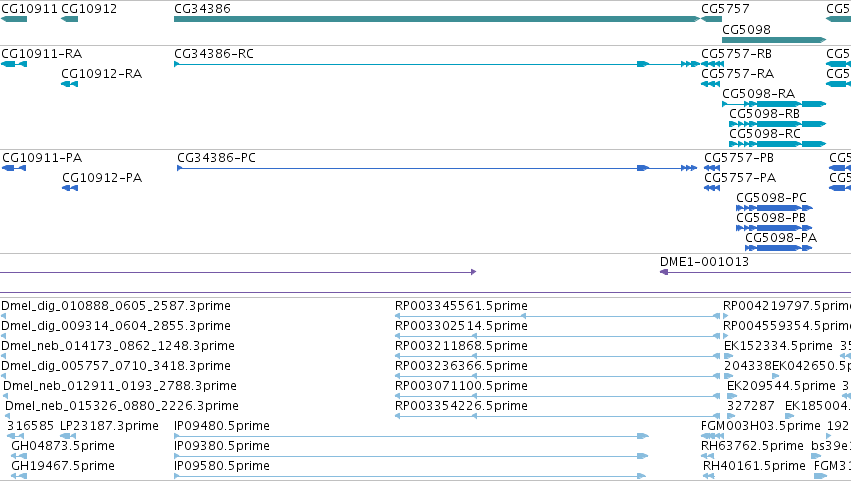Image resolution: width=851 pixels, height=481 pixels.
Task: Click the CG5098-PA protein glyph
Action: [779, 248]
